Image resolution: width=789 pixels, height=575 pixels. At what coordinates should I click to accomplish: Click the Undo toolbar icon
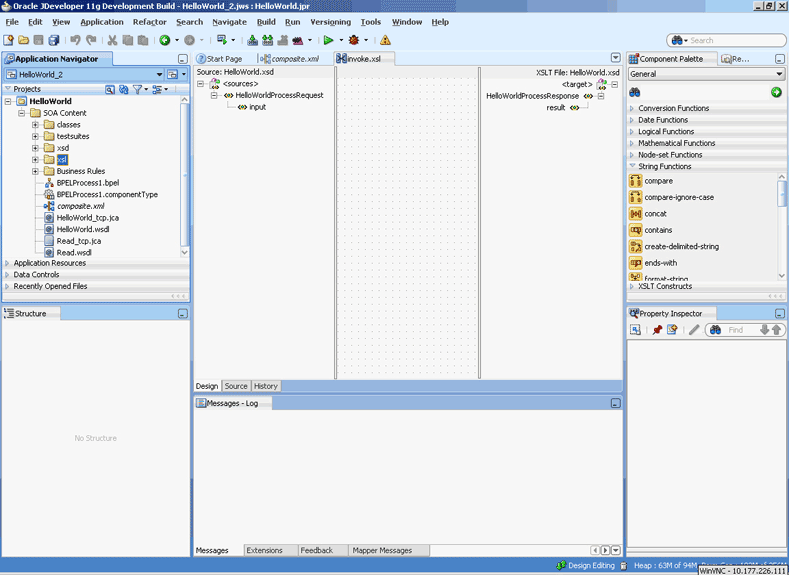[75, 40]
